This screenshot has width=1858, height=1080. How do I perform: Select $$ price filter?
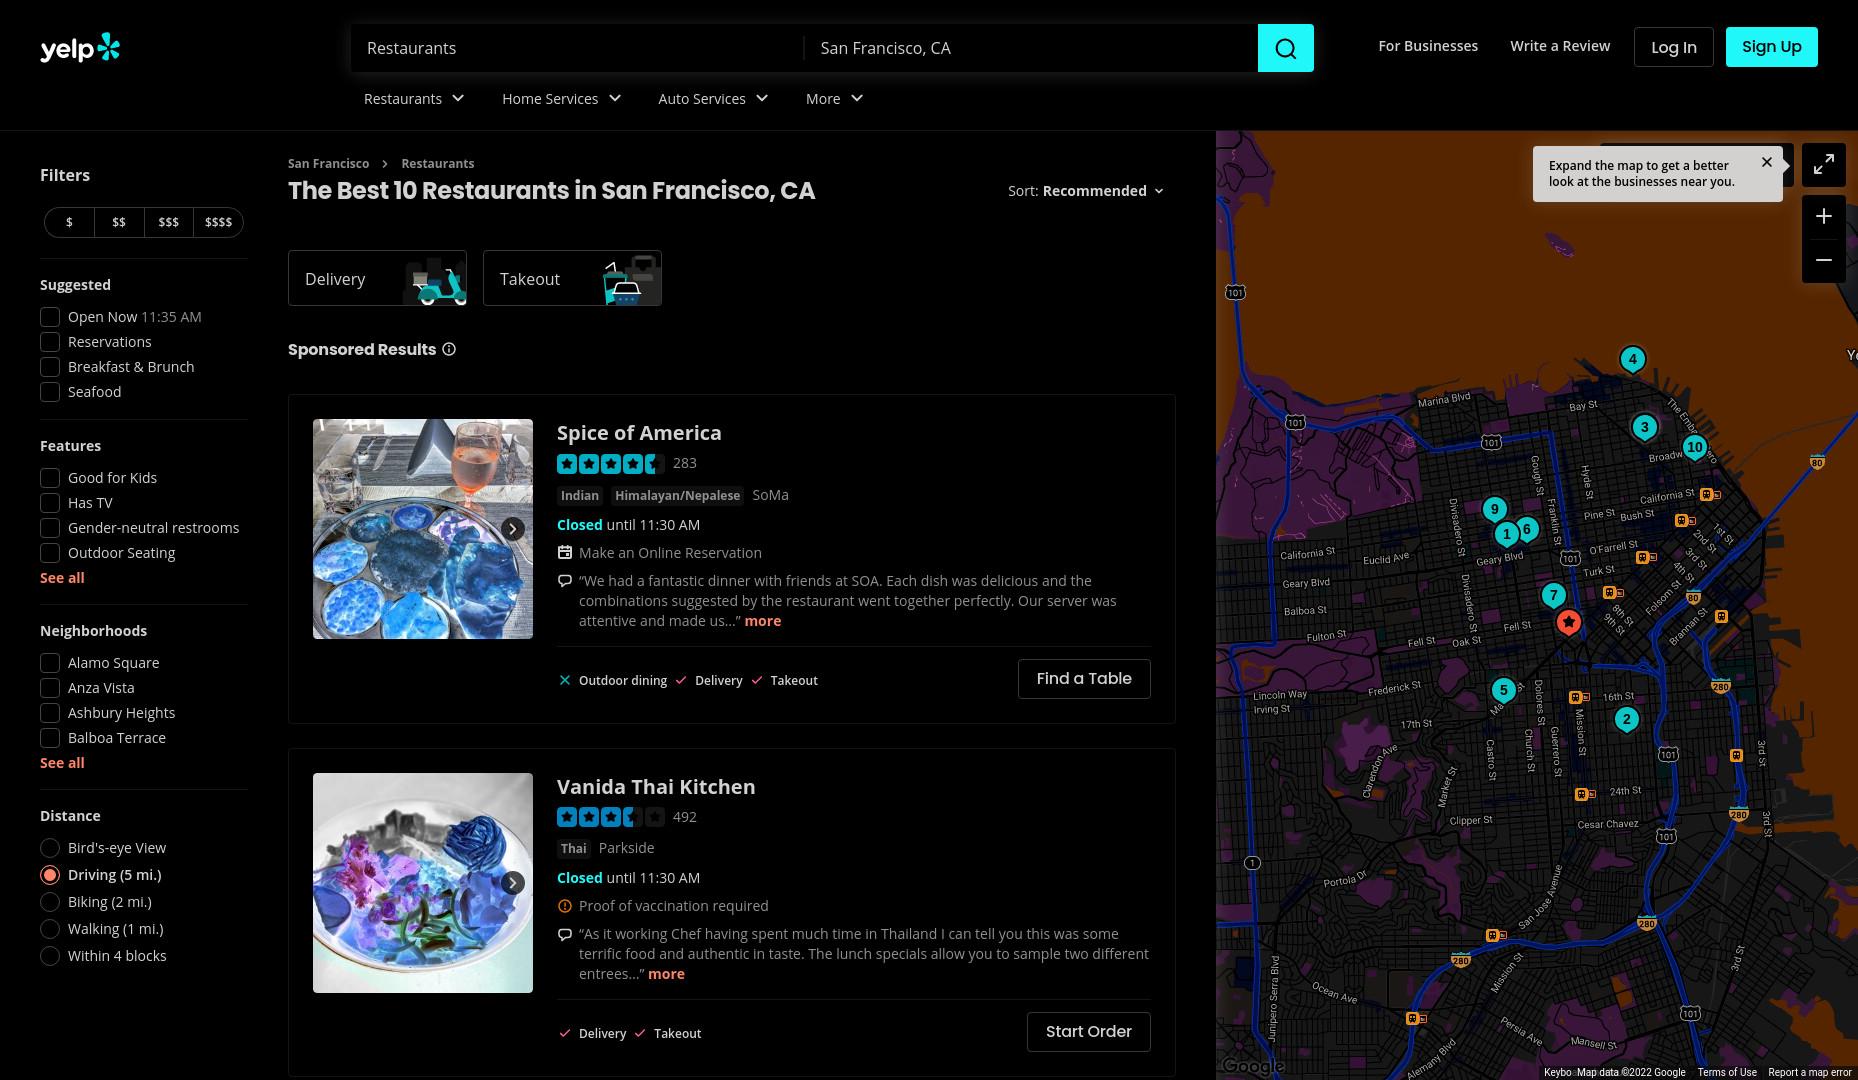(x=119, y=222)
